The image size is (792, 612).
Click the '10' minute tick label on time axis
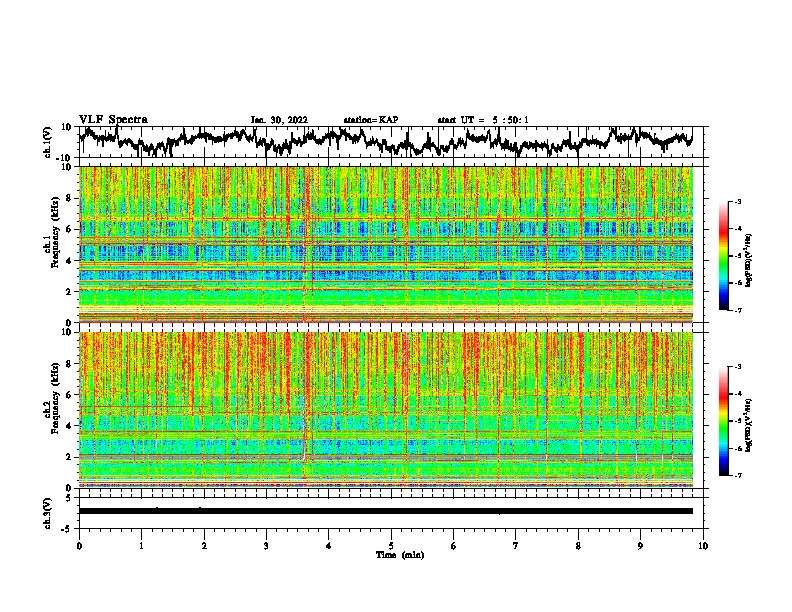coord(703,546)
